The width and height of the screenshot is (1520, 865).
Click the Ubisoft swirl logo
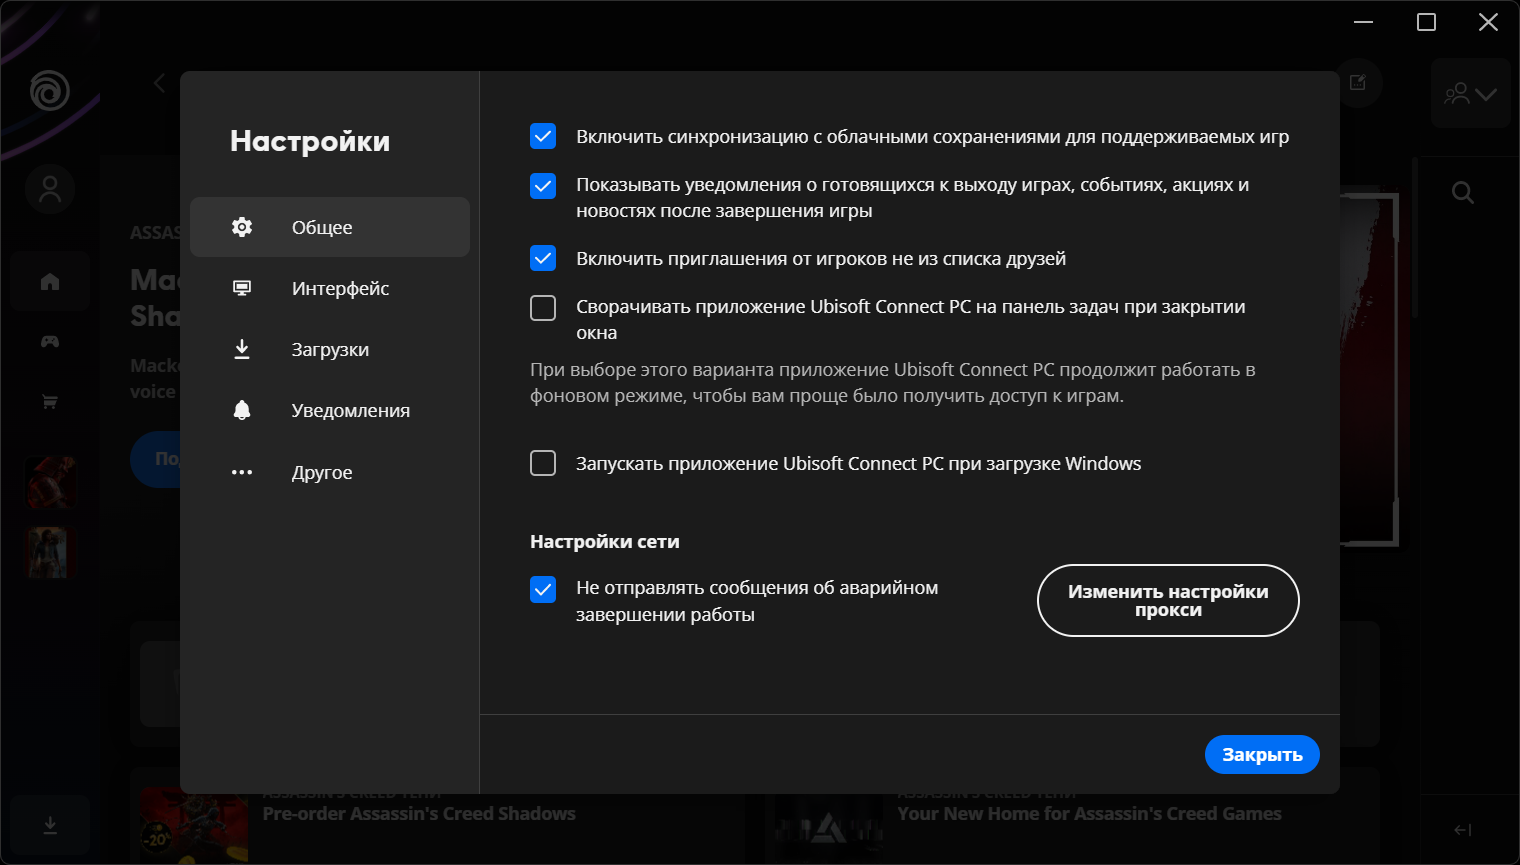[x=49, y=90]
